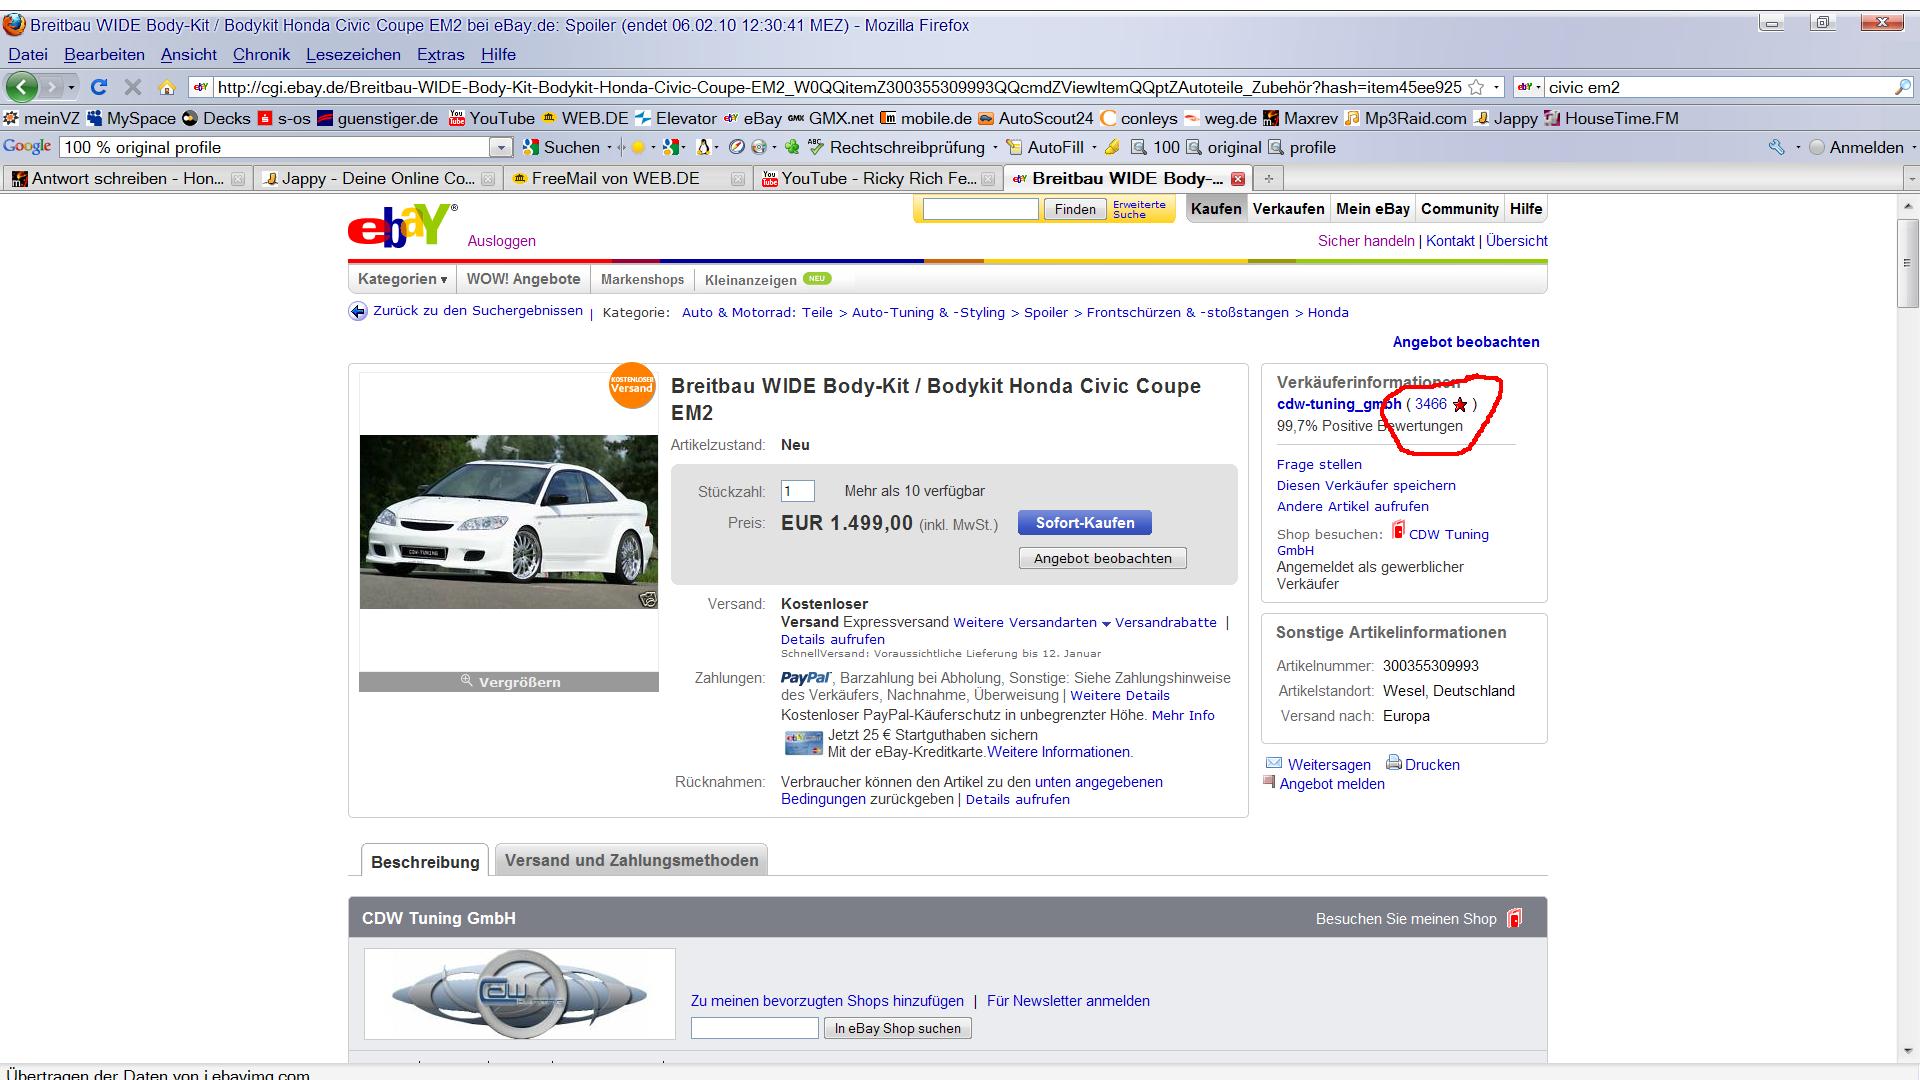
Task: Go back with the green back arrow
Action: pos(22,87)
